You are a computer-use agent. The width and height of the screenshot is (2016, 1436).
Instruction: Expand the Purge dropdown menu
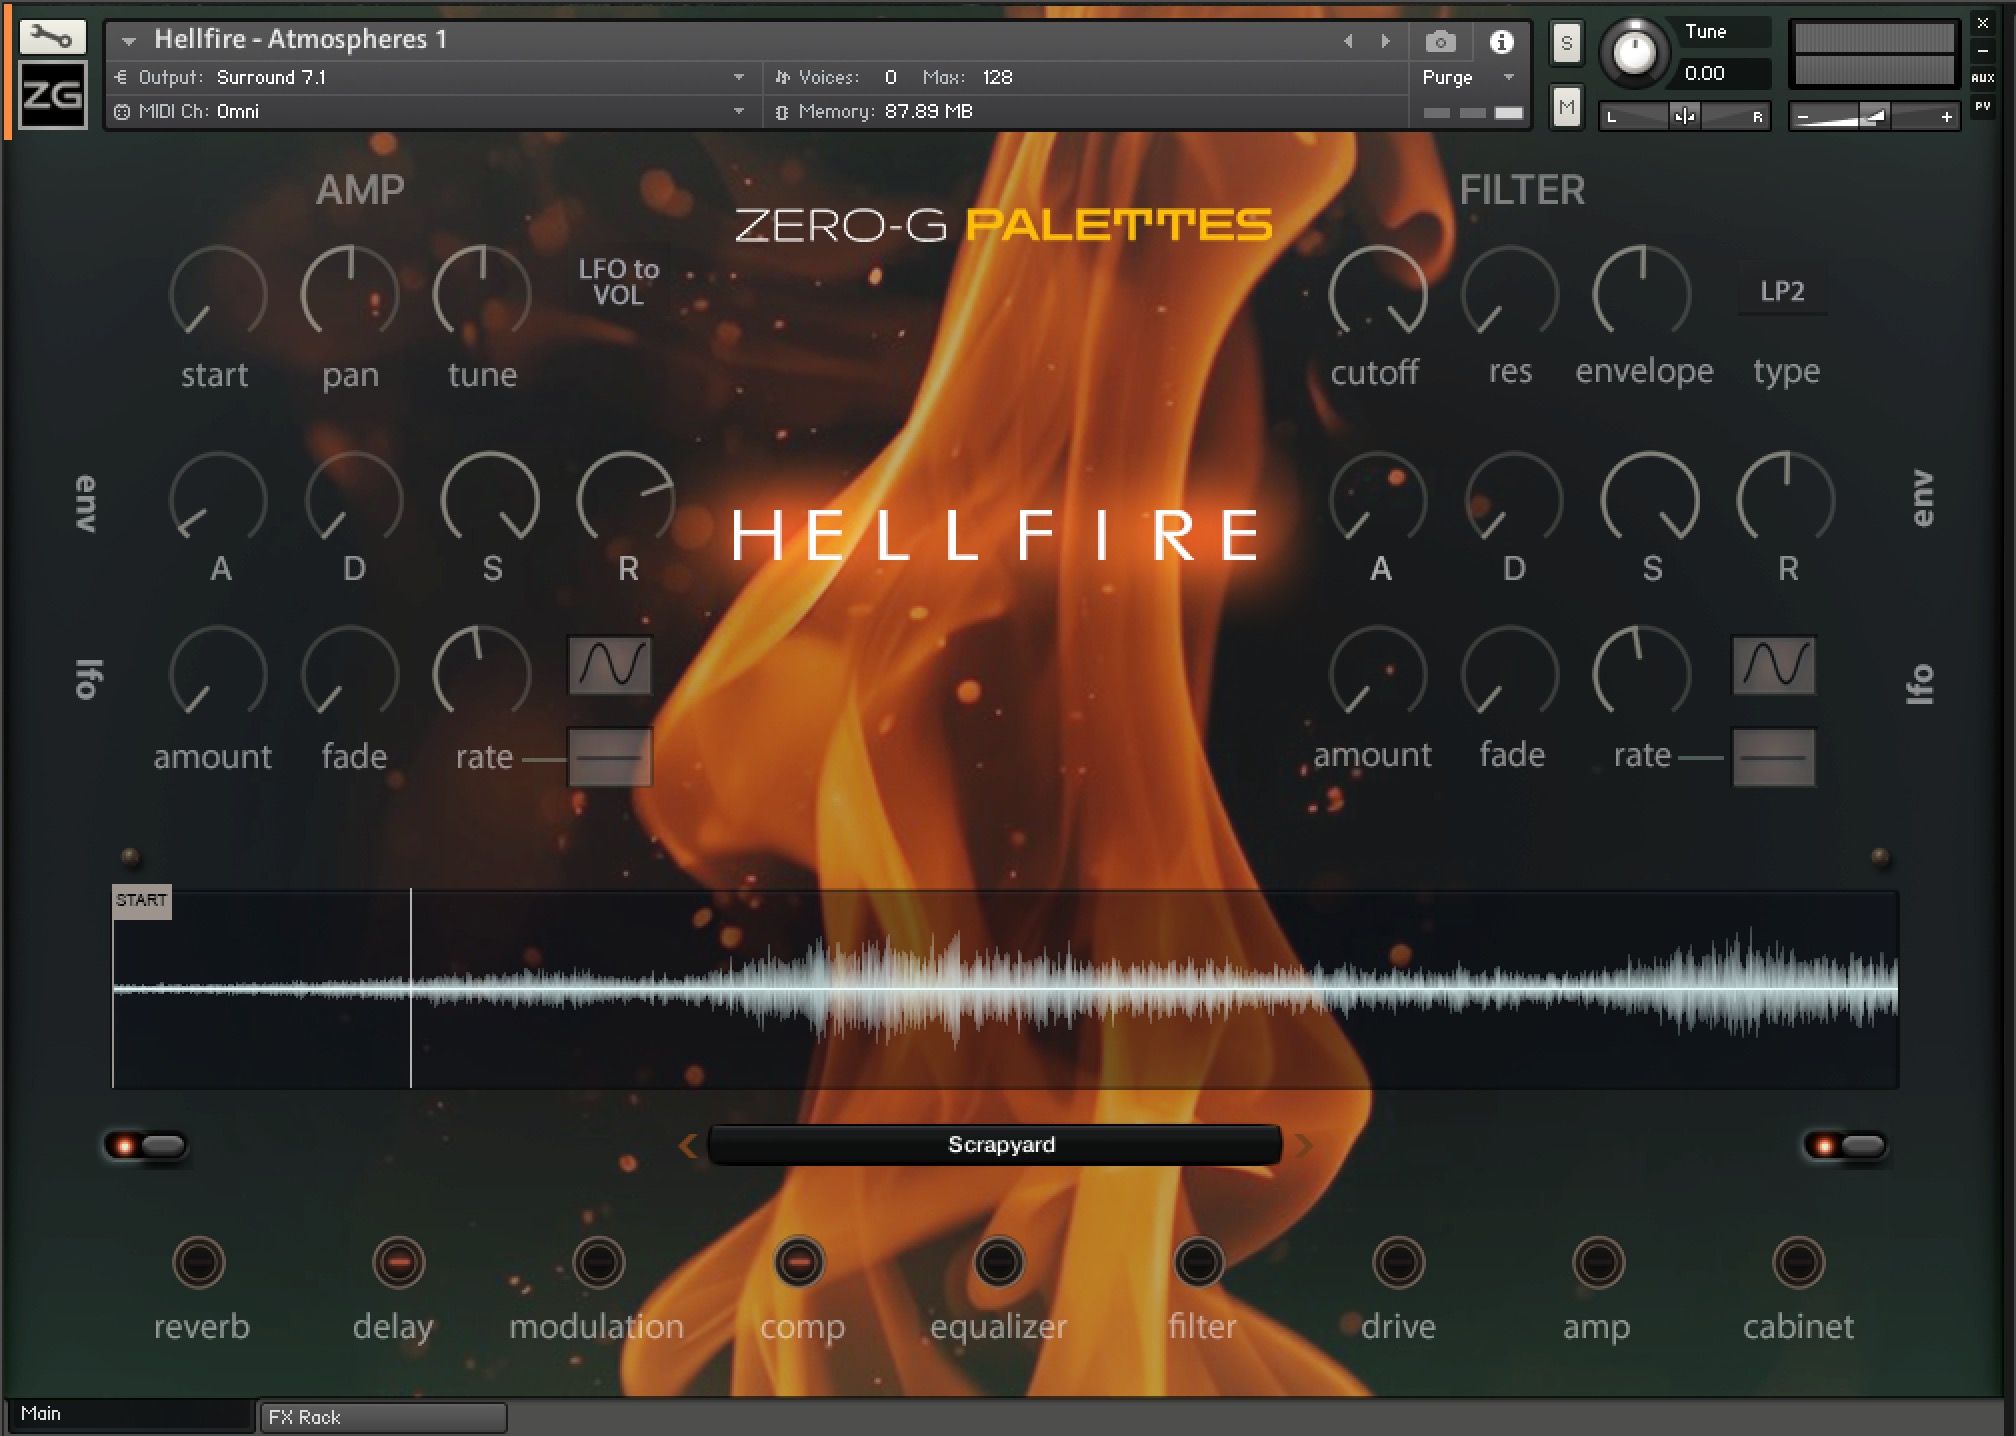pyautogui.click(x=1509, y=77)
